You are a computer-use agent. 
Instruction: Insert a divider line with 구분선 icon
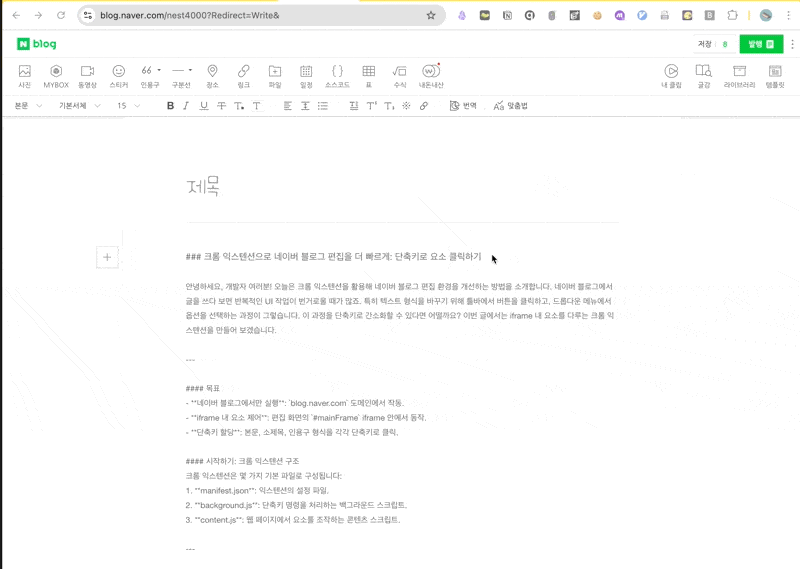[179, 76]
